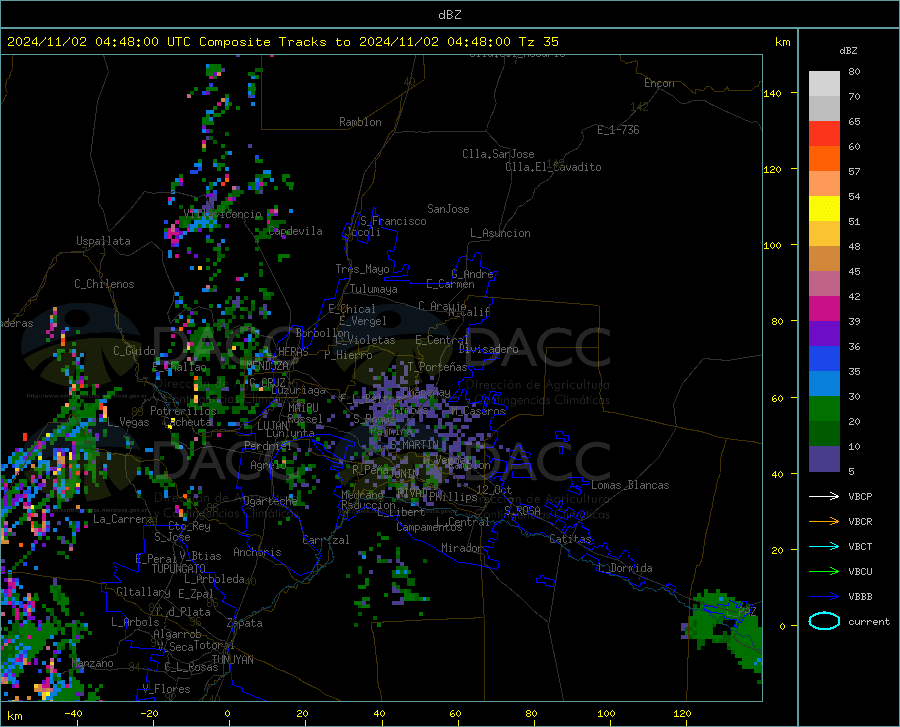Click the T_Porteñas map label

point(437,367)
